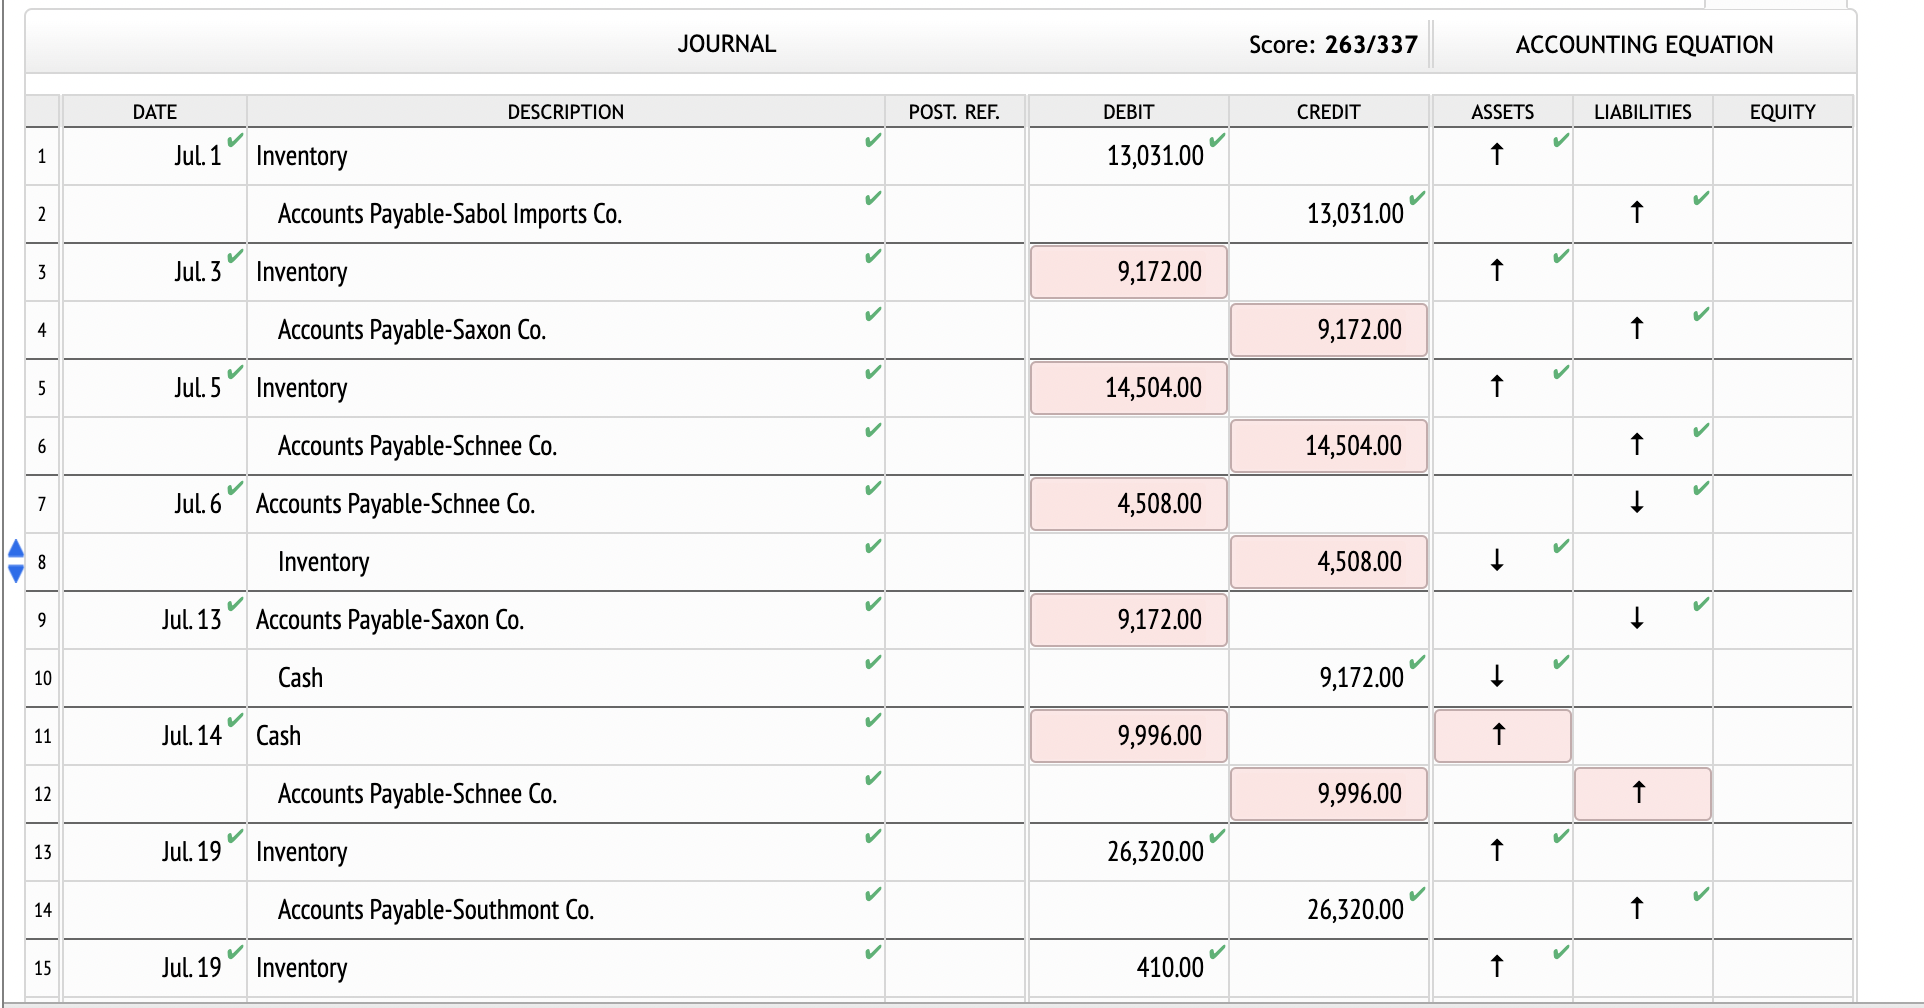Click the POST. REF. column header
1924x1008 pixels.
tap(954, 111)
